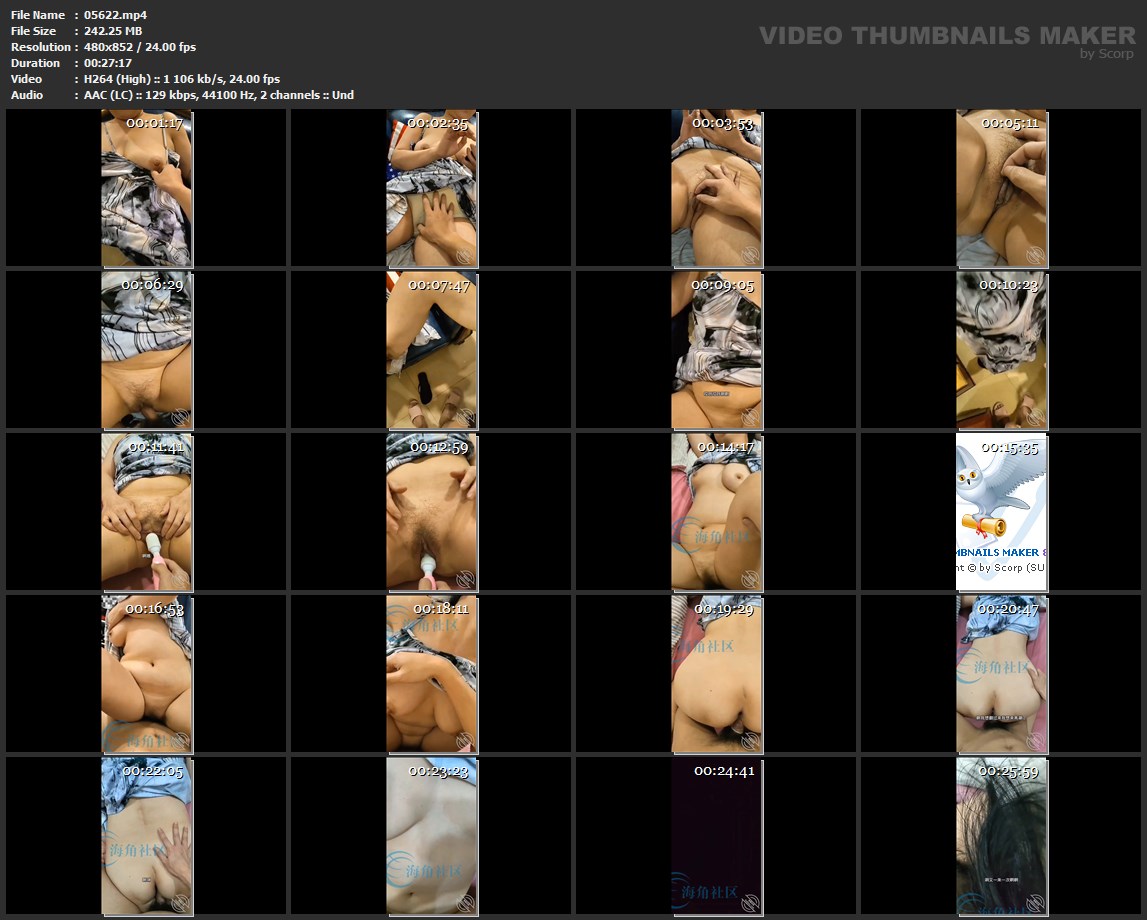
Task: Click the VIDEO THUMBNAILS MAKER title logo
Action: tap(946, 36)
